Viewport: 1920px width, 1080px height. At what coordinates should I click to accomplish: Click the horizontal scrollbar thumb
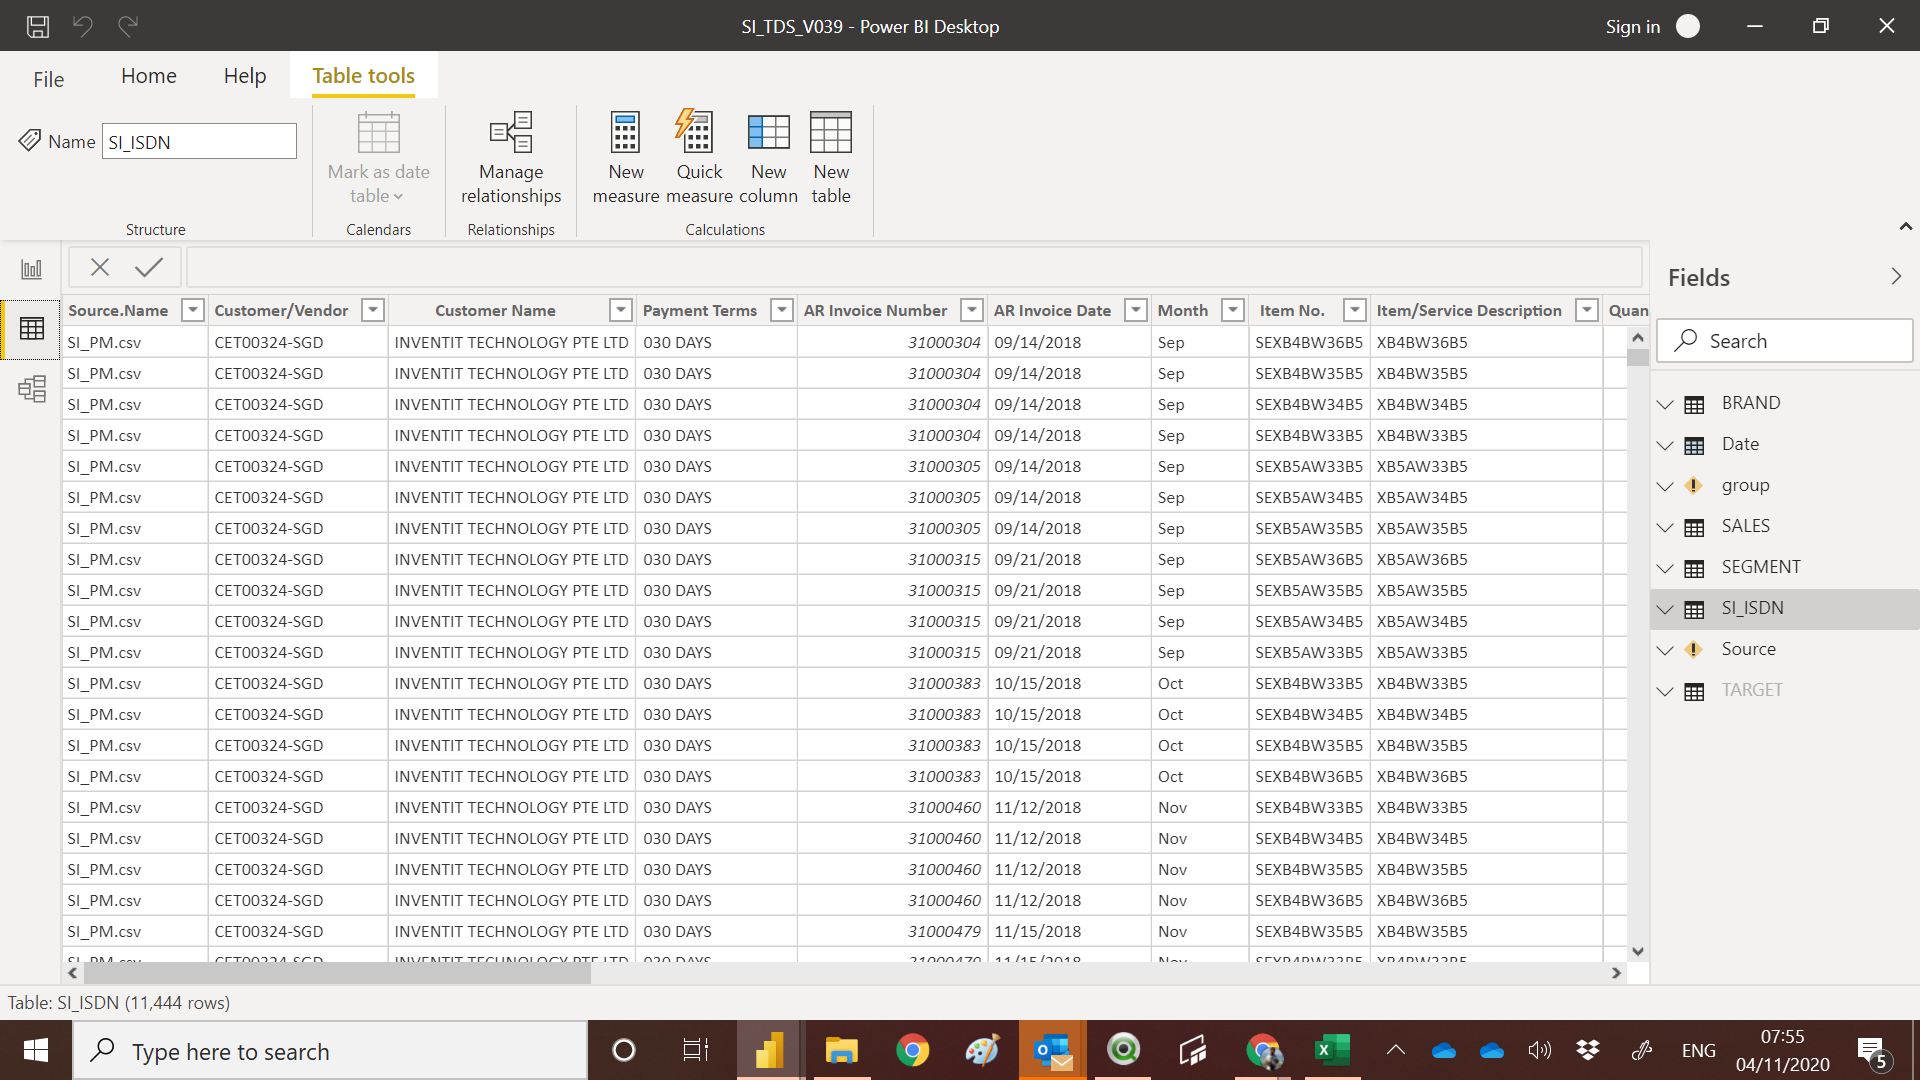[x=336, y=973]
